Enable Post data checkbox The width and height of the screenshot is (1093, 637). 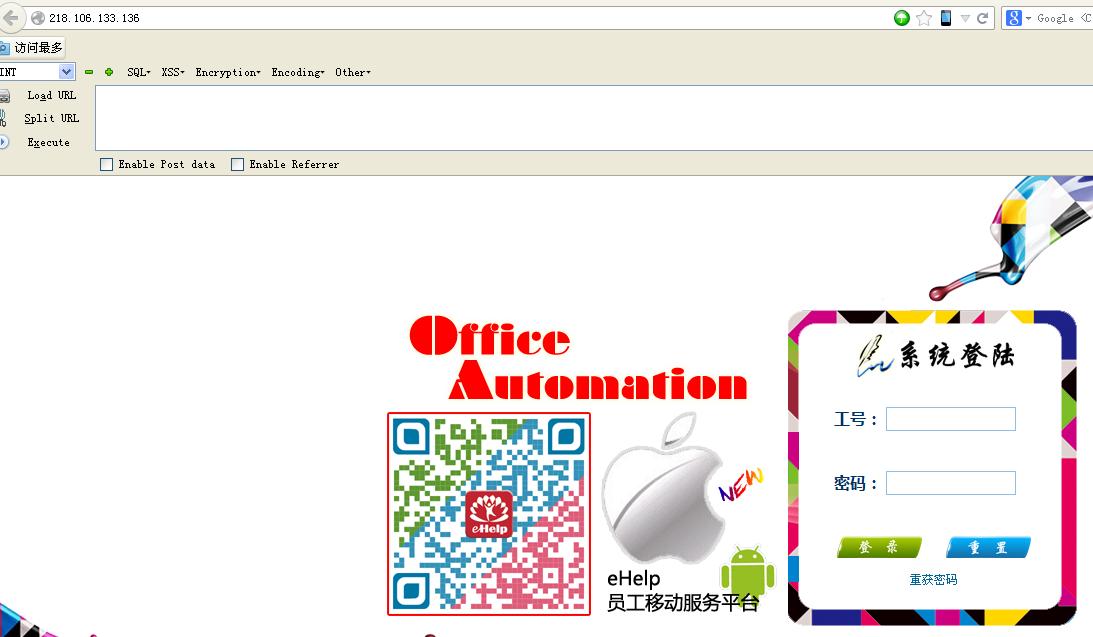tap(107, 164)
